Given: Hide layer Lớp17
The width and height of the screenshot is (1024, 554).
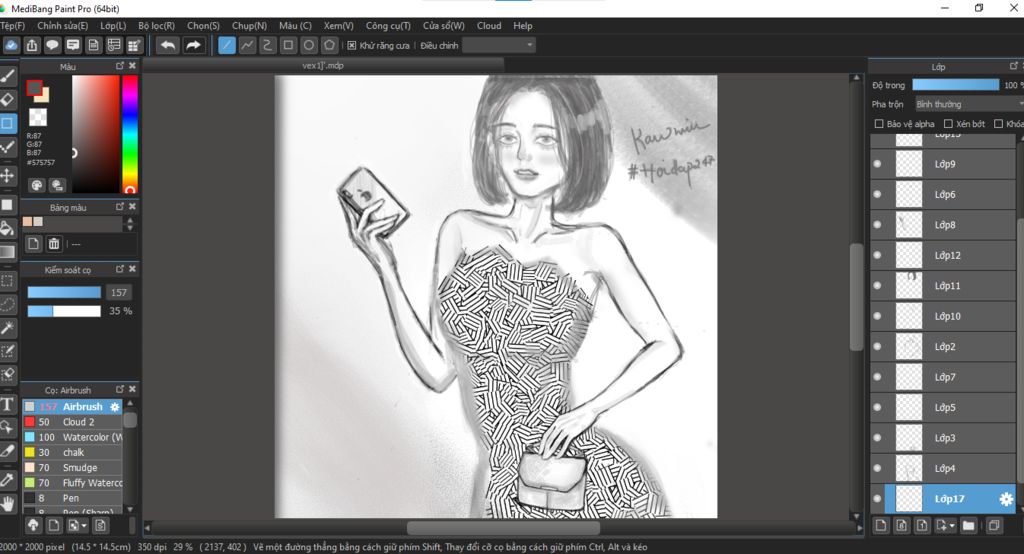Looking at the screenshot, I should [x=877, y=499].
